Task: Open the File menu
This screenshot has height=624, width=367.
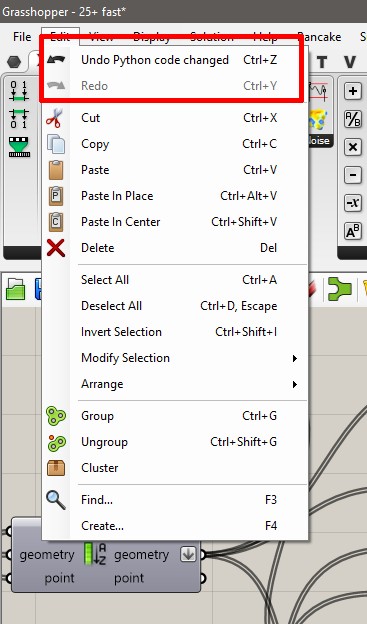Action: (x=22, y=37)
